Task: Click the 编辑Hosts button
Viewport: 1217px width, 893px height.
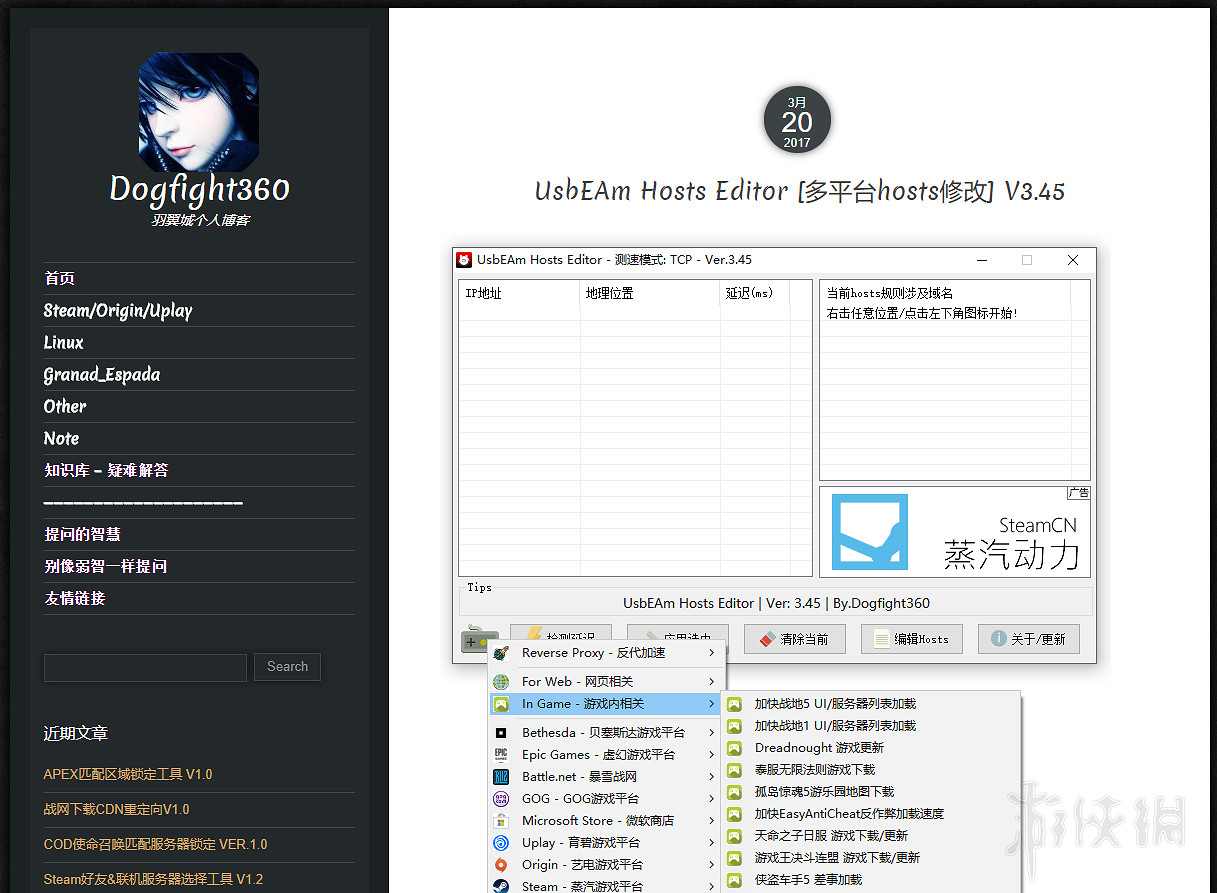Action: (x=911, y=639)
